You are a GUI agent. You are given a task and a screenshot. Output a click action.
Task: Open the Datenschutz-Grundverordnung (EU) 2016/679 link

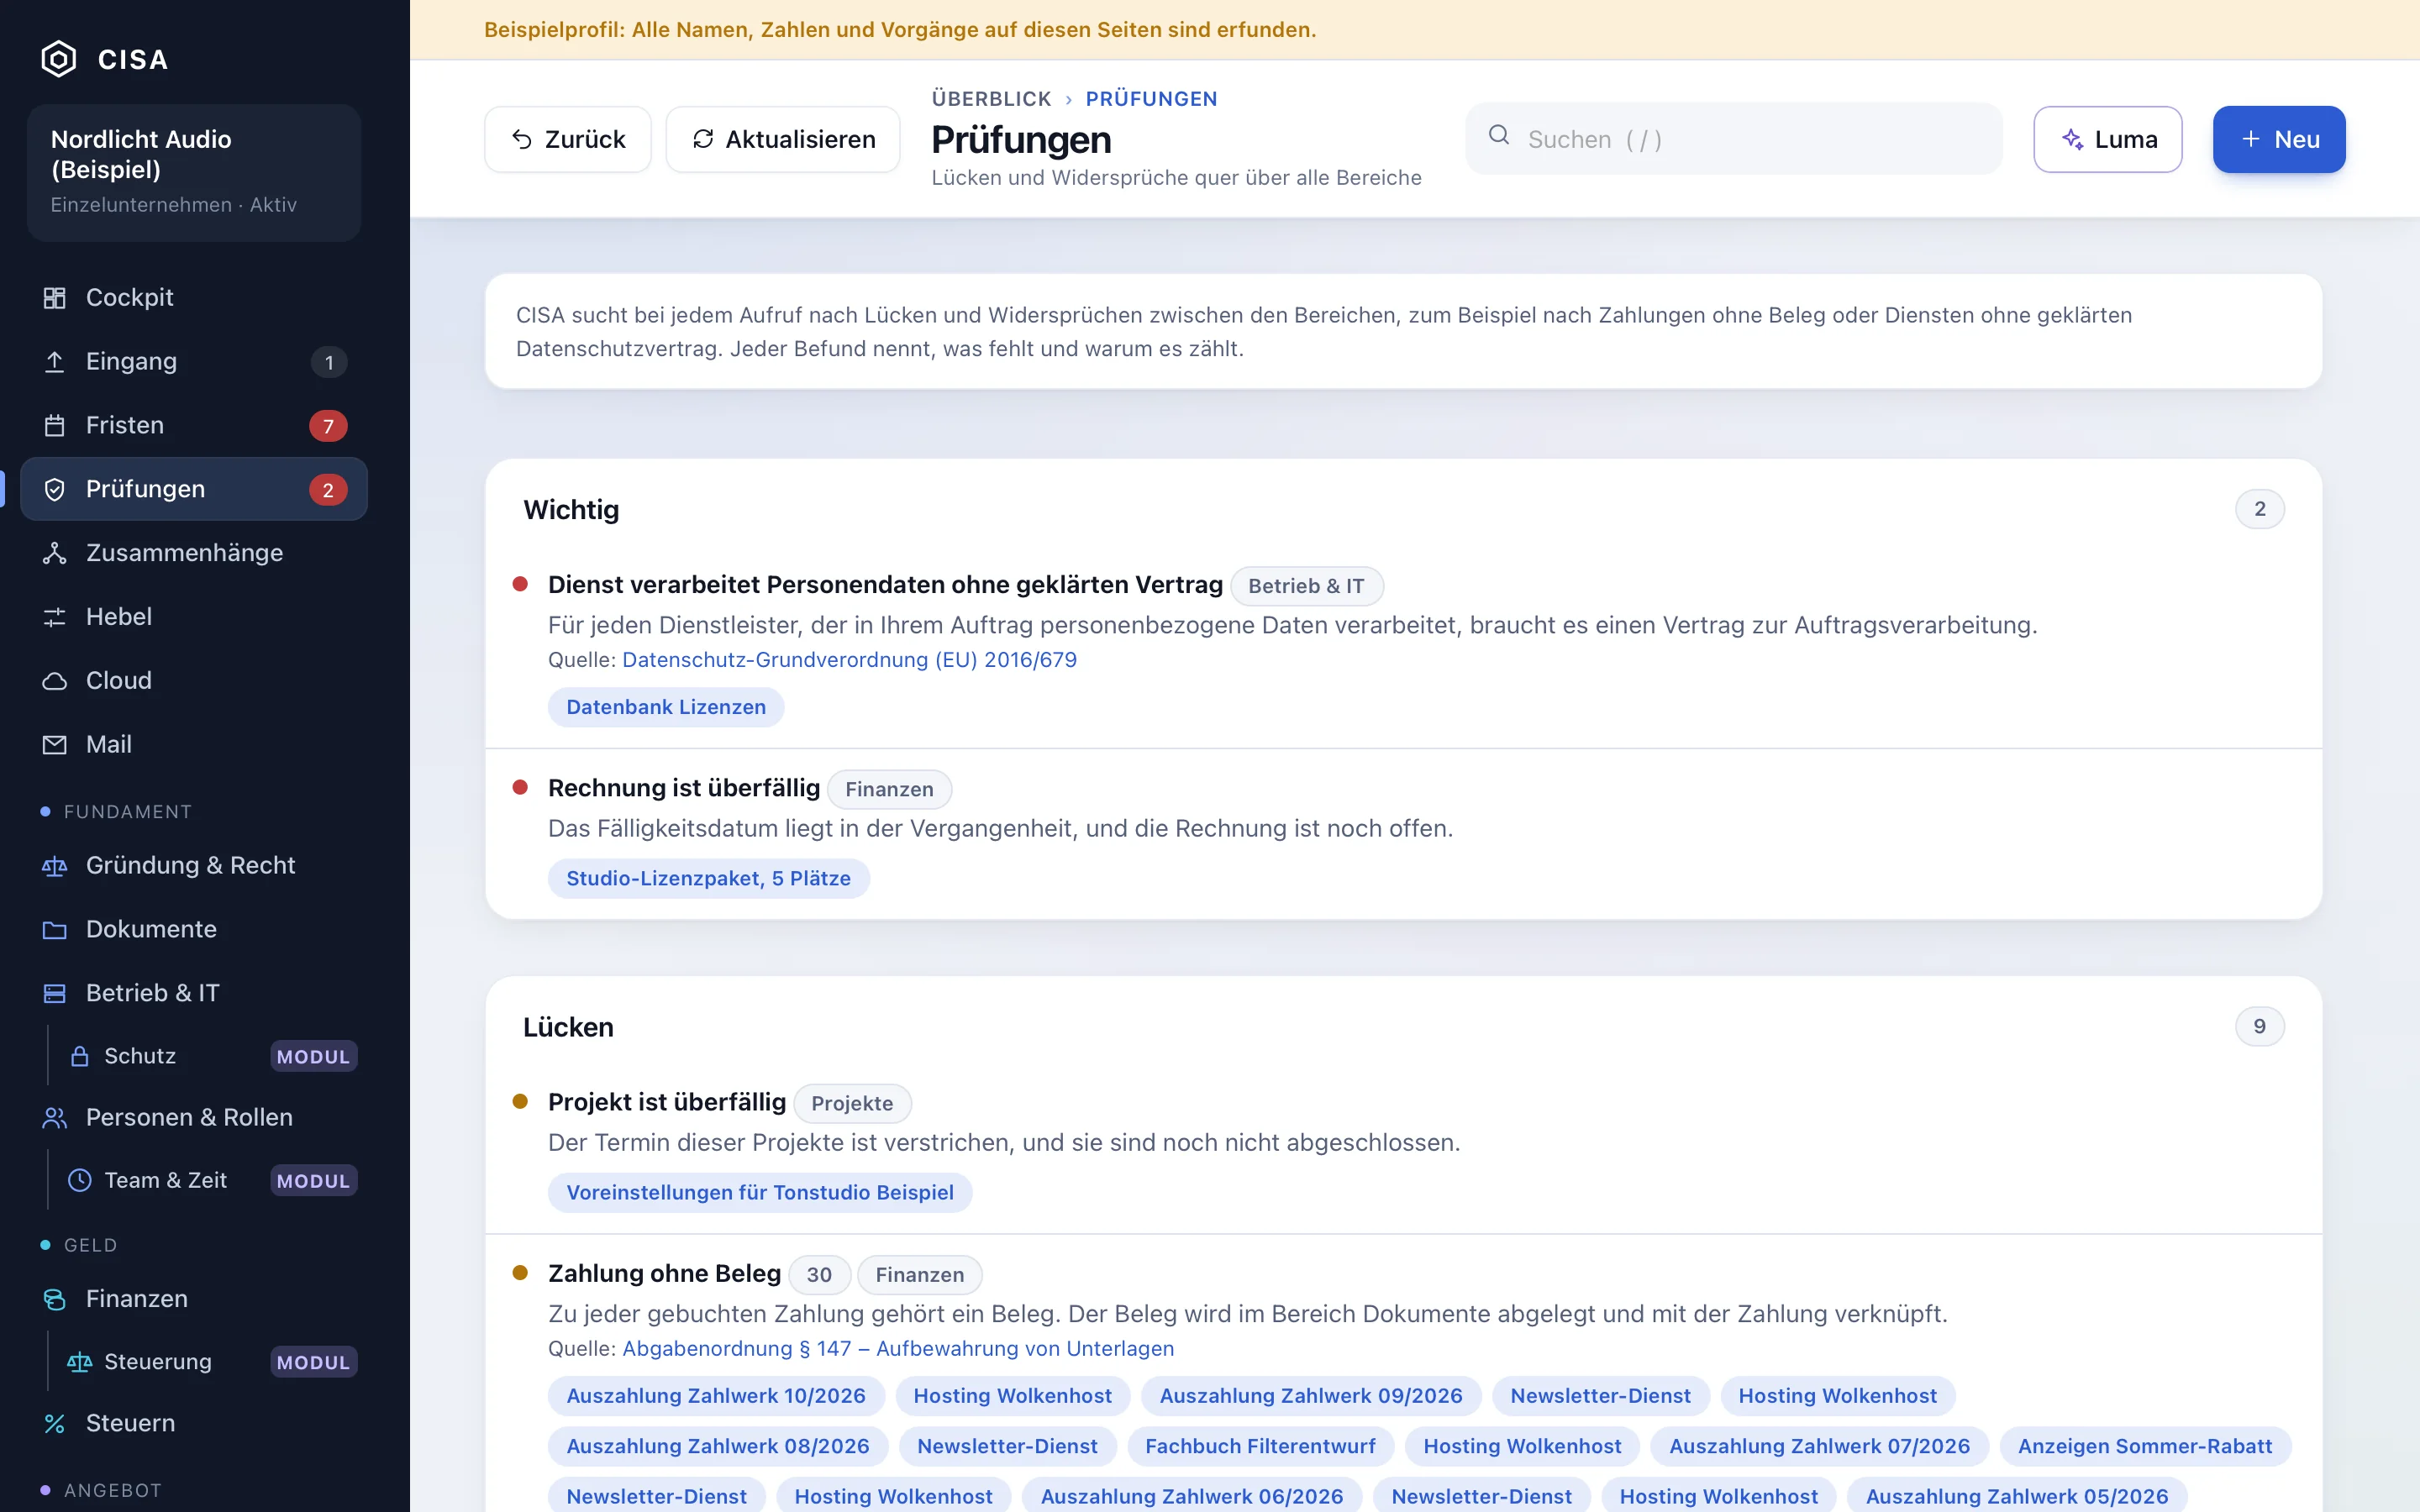(x=849, y=660)
